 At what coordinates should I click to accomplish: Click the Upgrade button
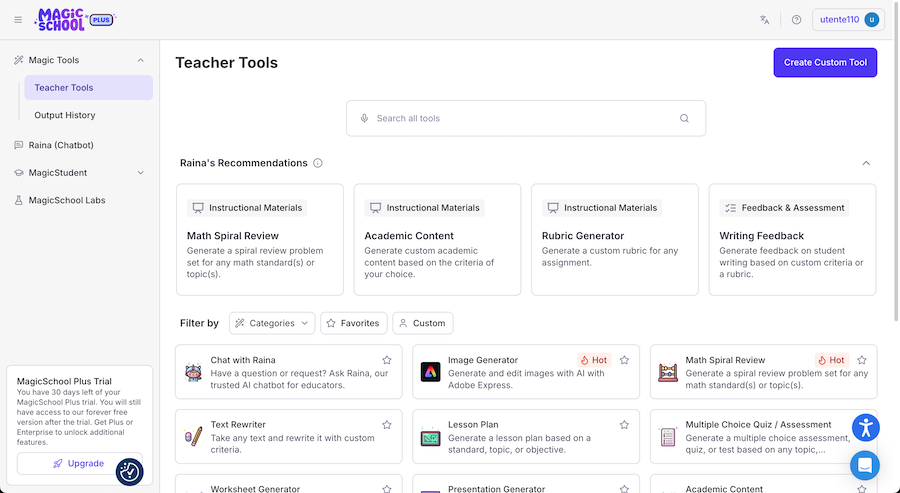tap(79, 464)
